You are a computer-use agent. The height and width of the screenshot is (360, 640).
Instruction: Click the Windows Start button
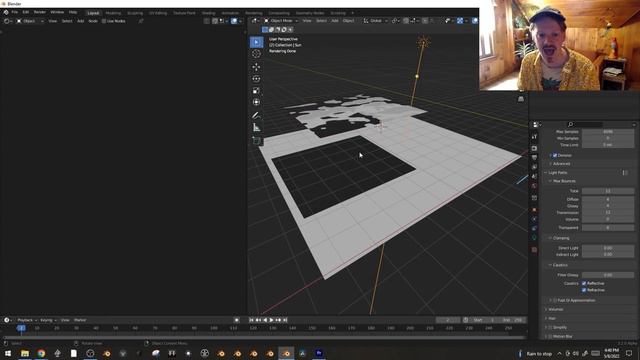[x=8, y=353]
